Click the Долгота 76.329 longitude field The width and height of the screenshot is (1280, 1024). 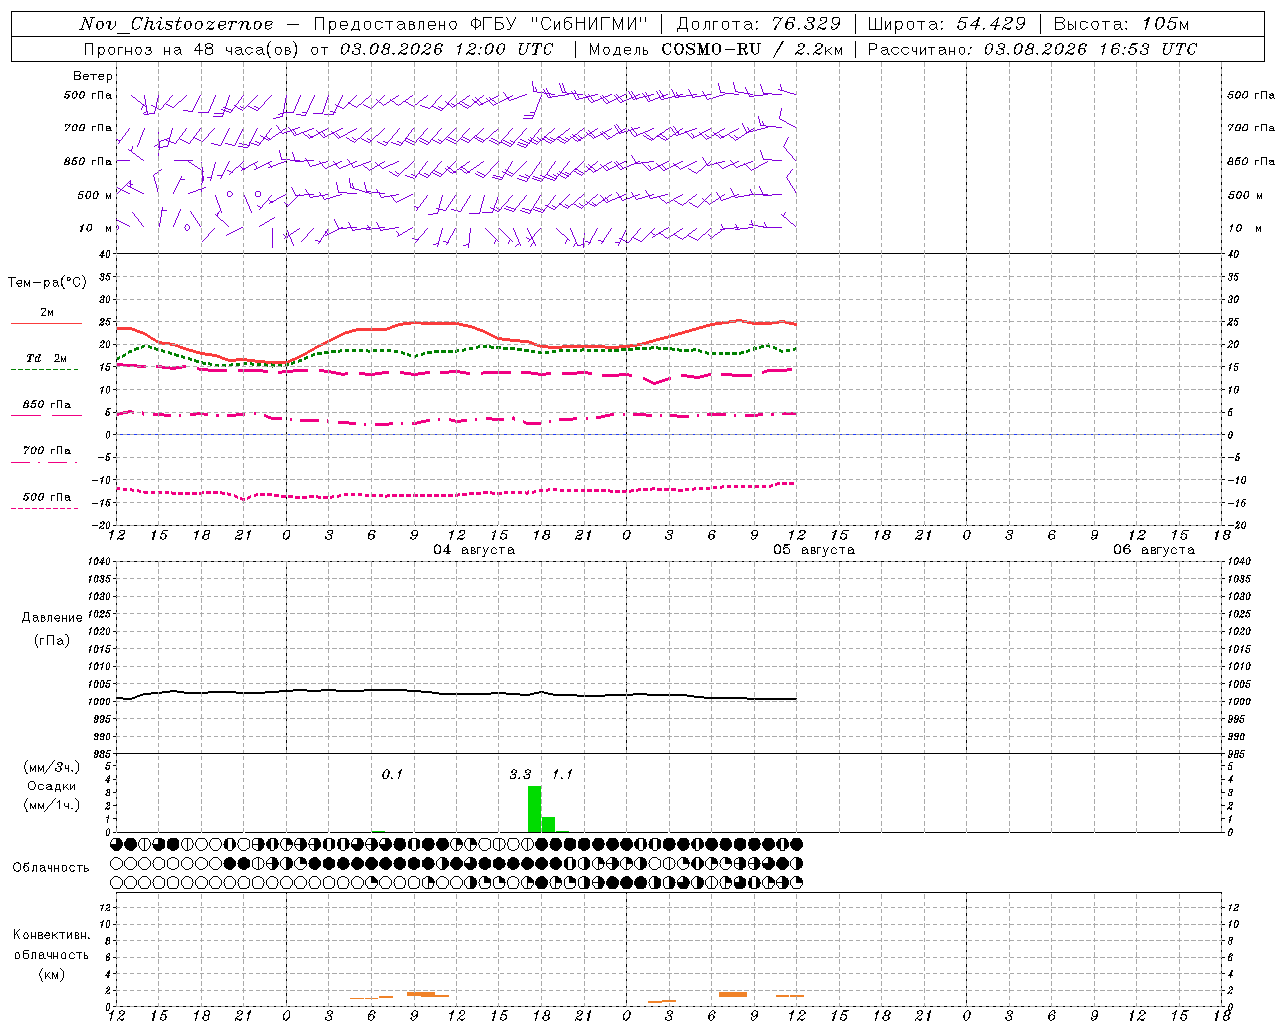(759, 24)
